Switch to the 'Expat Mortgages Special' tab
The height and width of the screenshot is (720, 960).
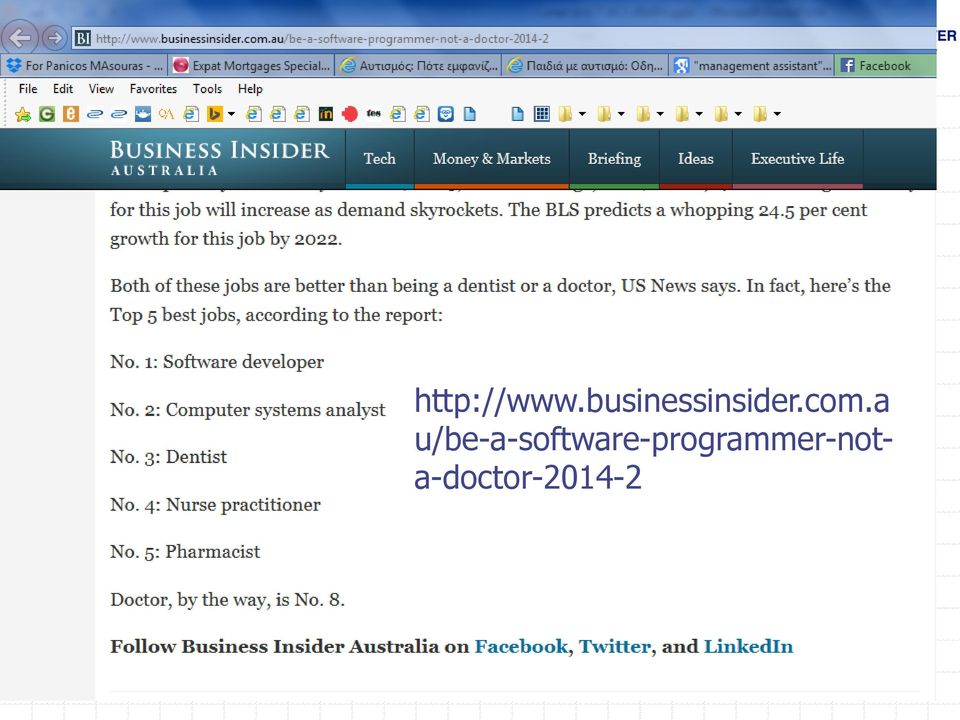point(251,66)
